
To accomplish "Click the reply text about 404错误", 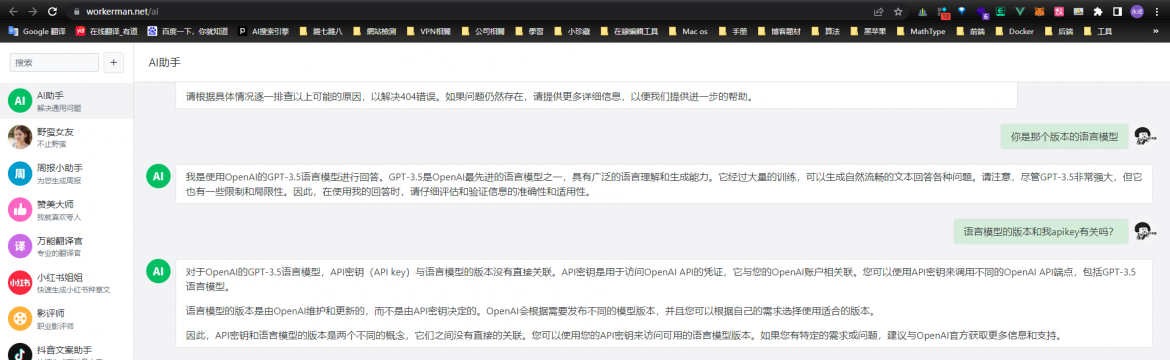I will [x=469, y=96].
